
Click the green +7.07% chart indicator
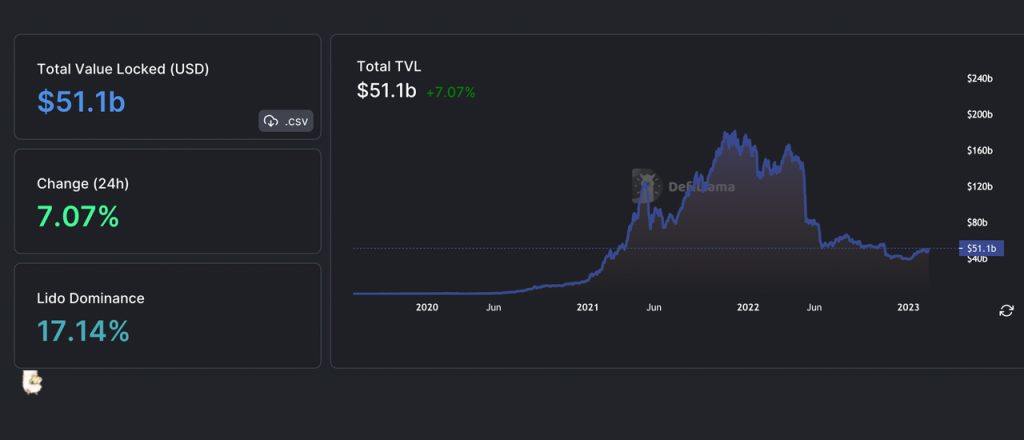click(451, 92)
